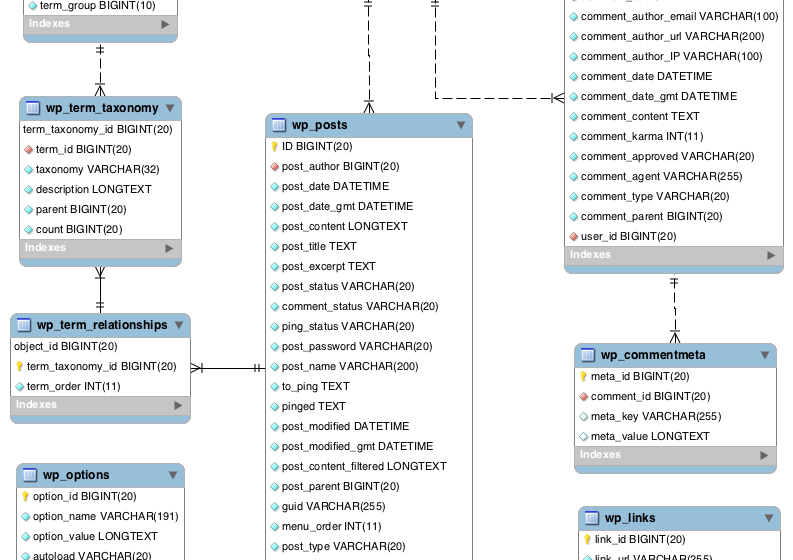793x560 pixels.
Task: Expand Indexes in wp_term_relationships table
Action: pos(178,405)
